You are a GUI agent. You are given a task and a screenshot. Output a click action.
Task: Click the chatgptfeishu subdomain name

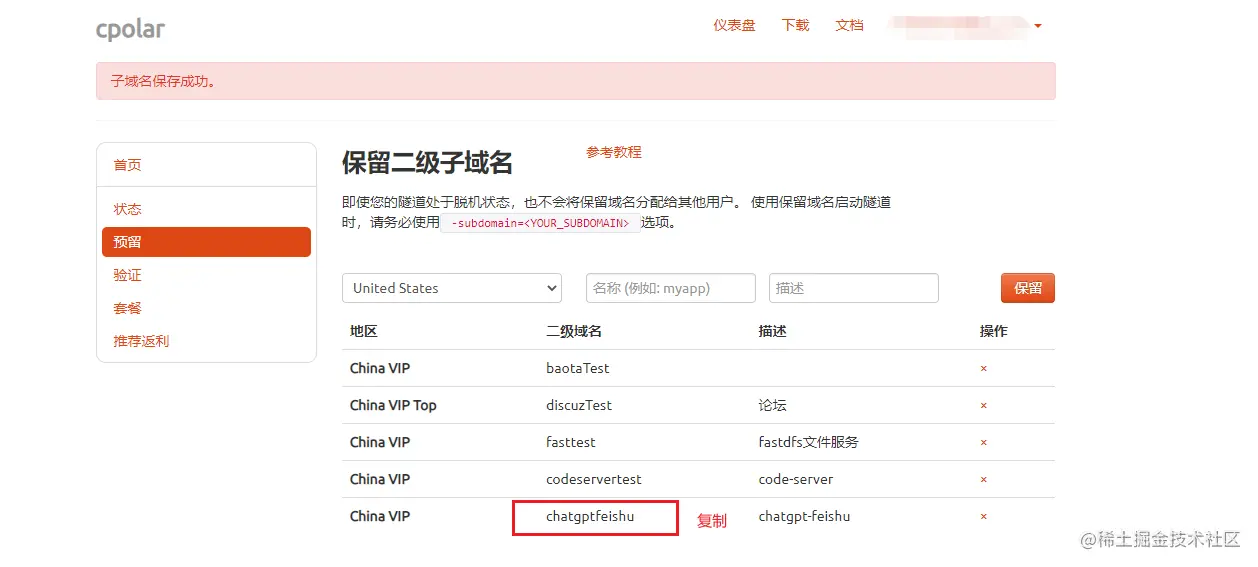tap(590, 516)
